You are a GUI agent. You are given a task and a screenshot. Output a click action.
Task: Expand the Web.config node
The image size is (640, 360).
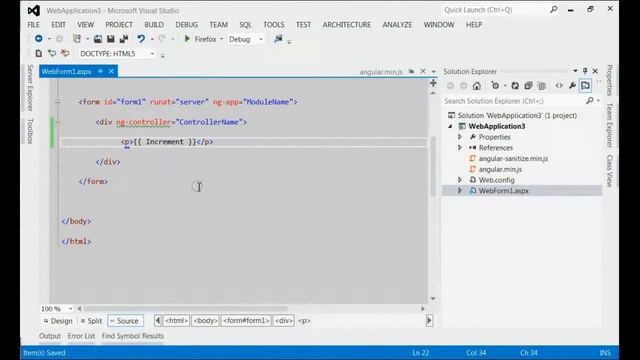[460, 180]
